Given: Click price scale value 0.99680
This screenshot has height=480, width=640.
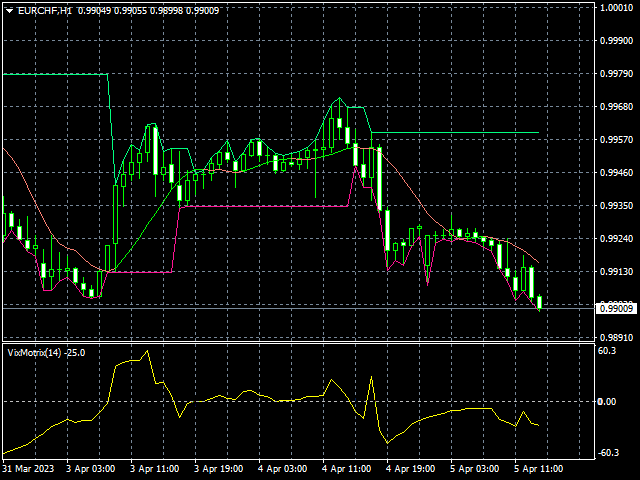Looking at the screenshot, I should point(616,107).
